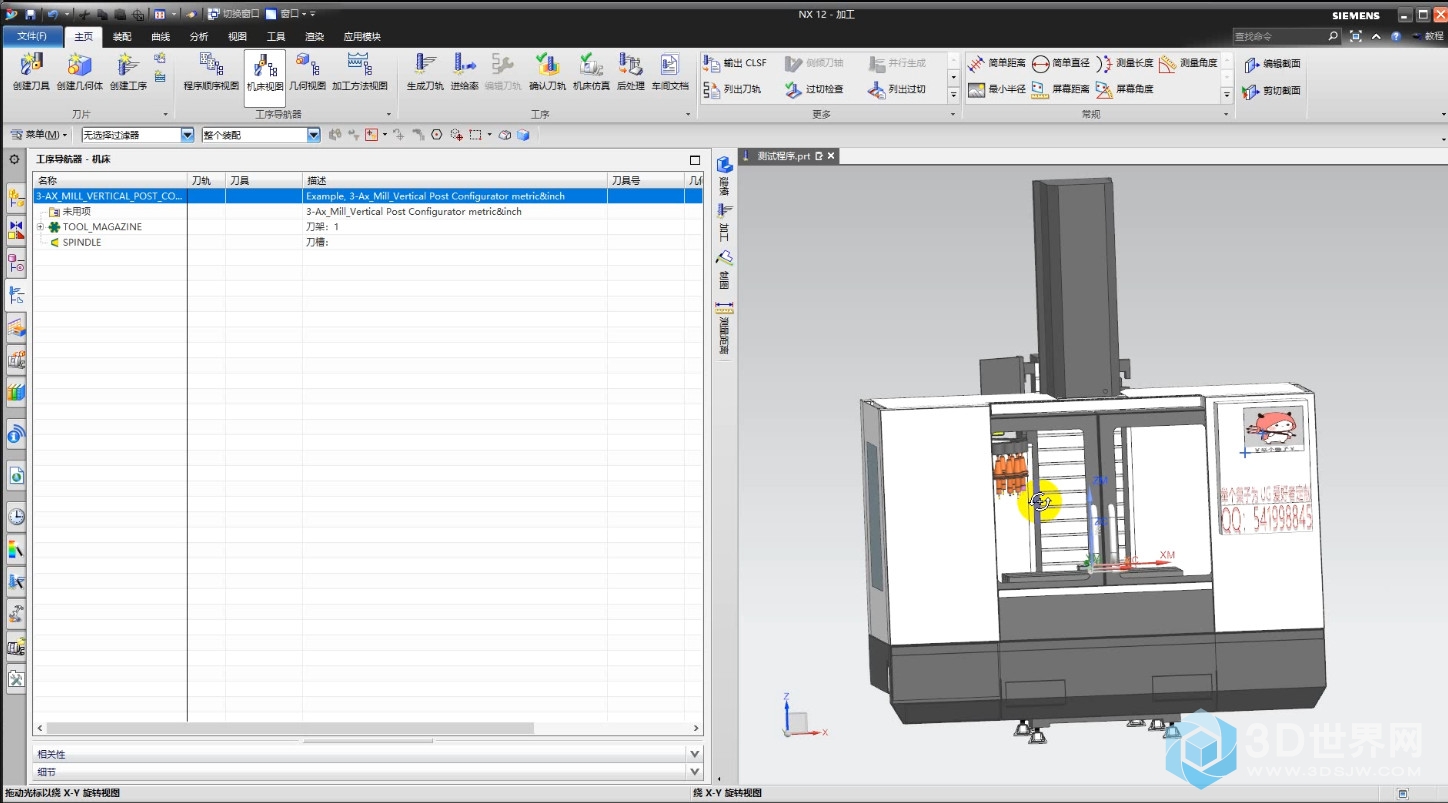Click 列出刀轨 list tool path
This screenshot has height=803, width=1448.
click(x=732, y=89)
